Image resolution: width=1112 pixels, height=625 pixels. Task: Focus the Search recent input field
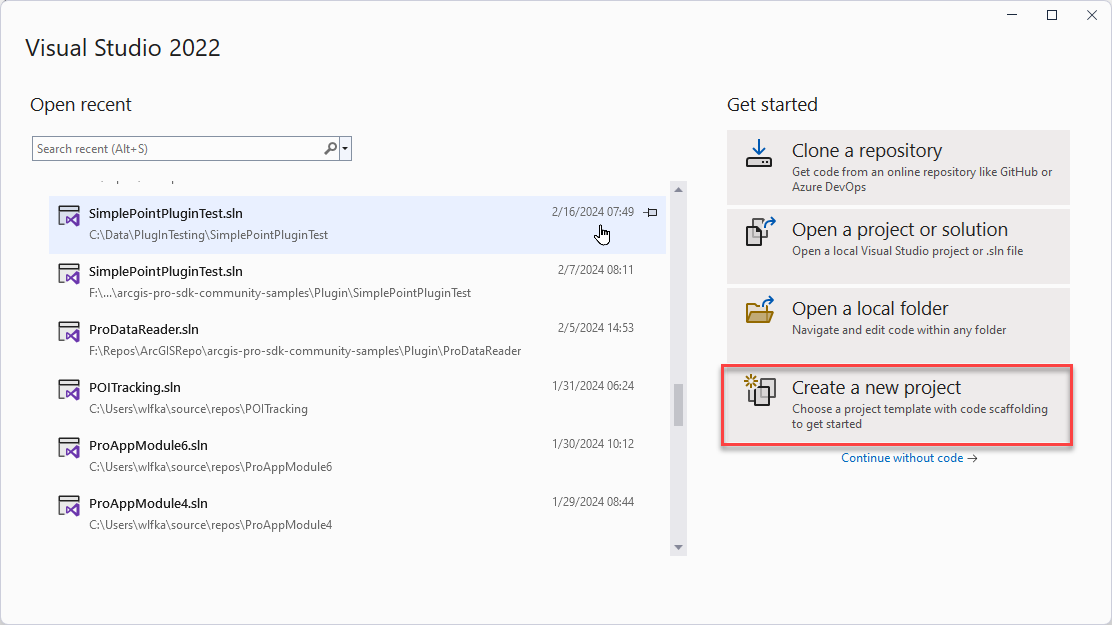177,149
